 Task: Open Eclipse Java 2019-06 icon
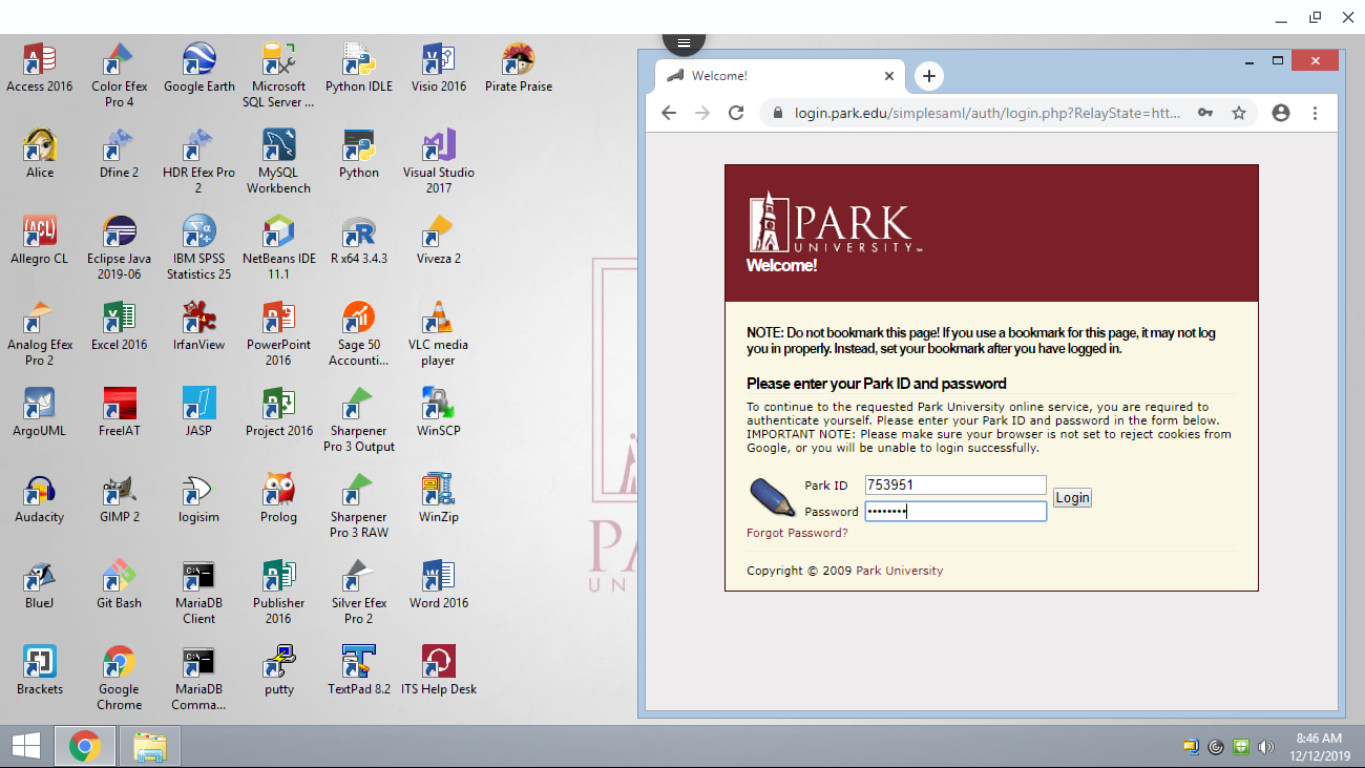coord(119,247)
